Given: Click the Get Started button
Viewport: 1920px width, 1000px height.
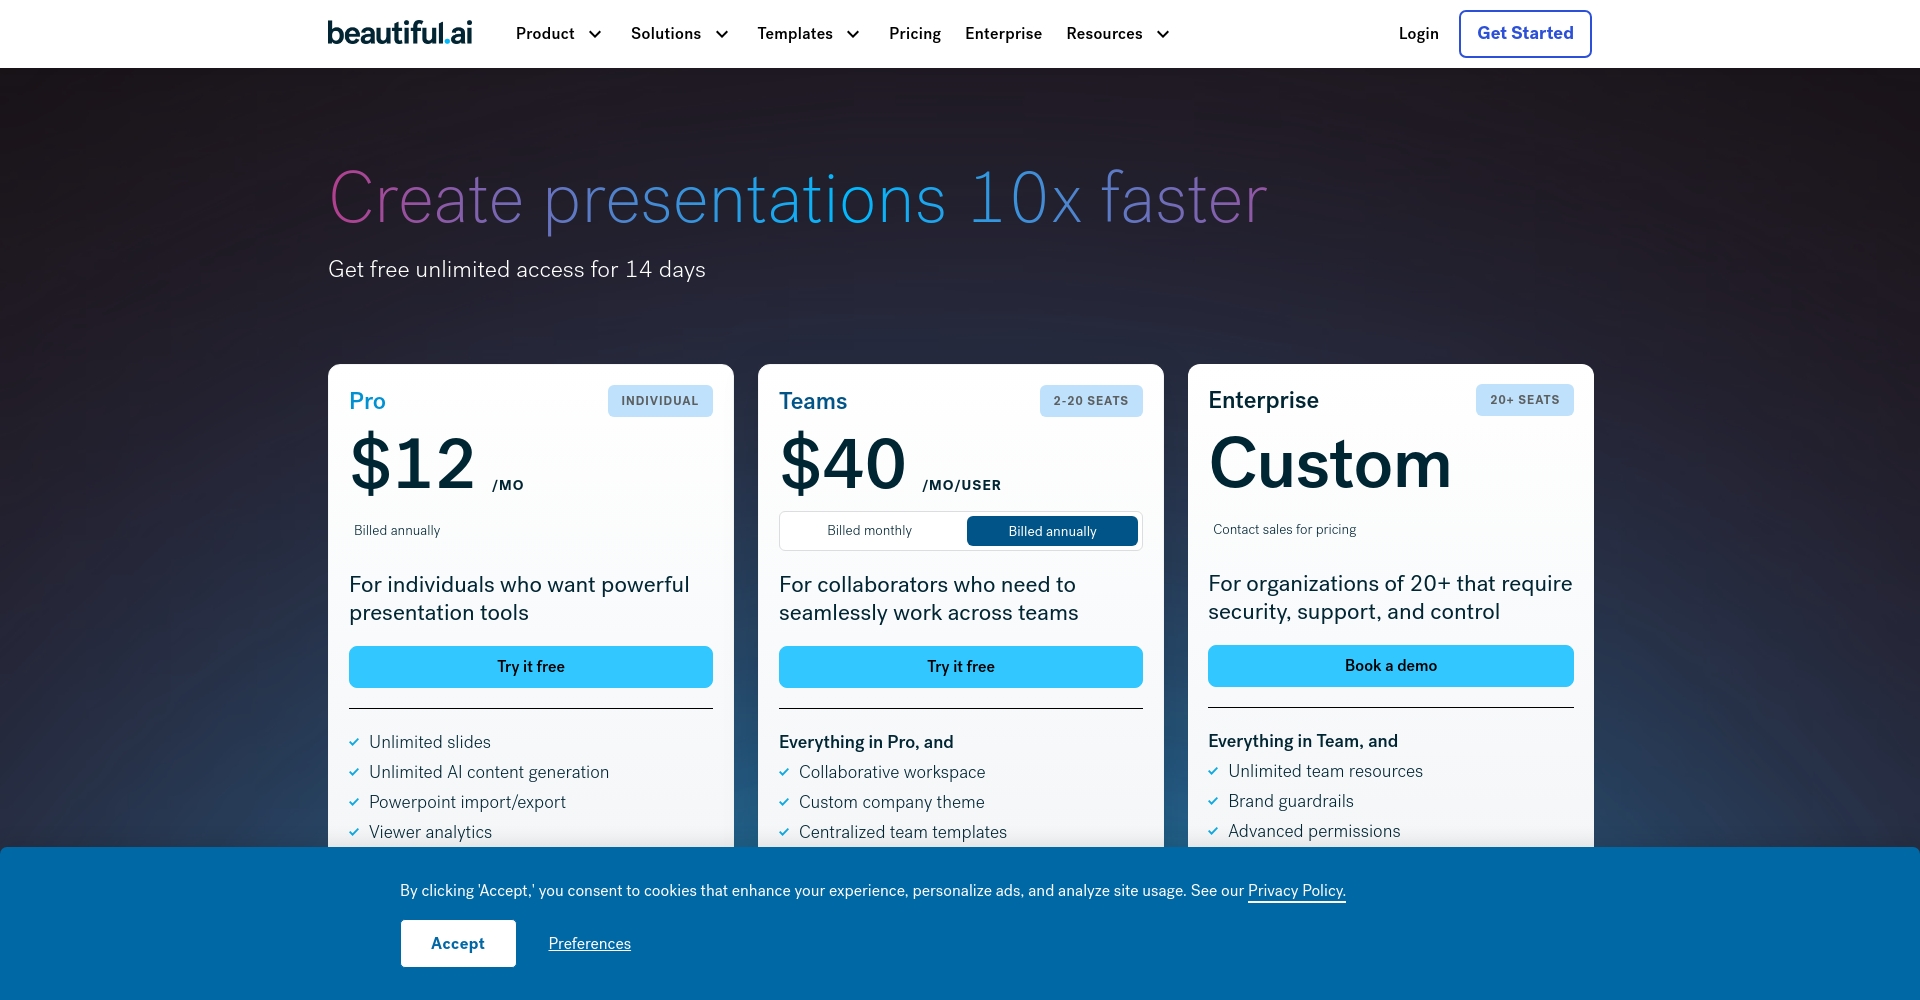Looking at the screenshot, I should (x=1525, y=33).
